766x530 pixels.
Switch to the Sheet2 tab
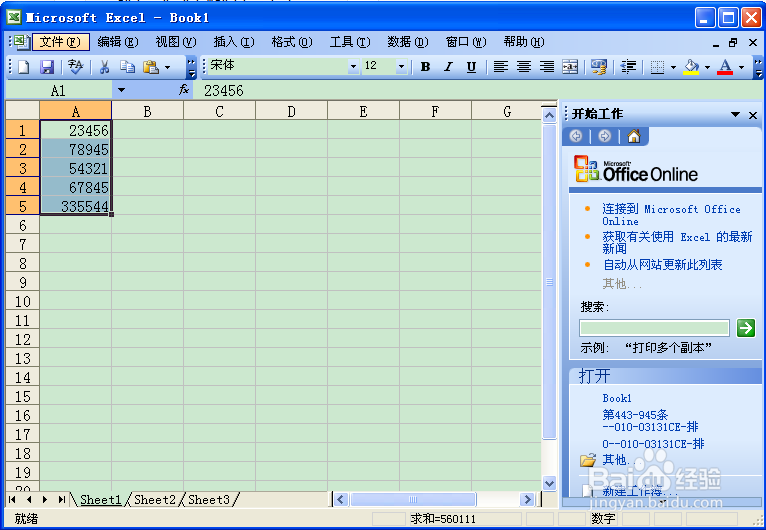click(154, 500)
